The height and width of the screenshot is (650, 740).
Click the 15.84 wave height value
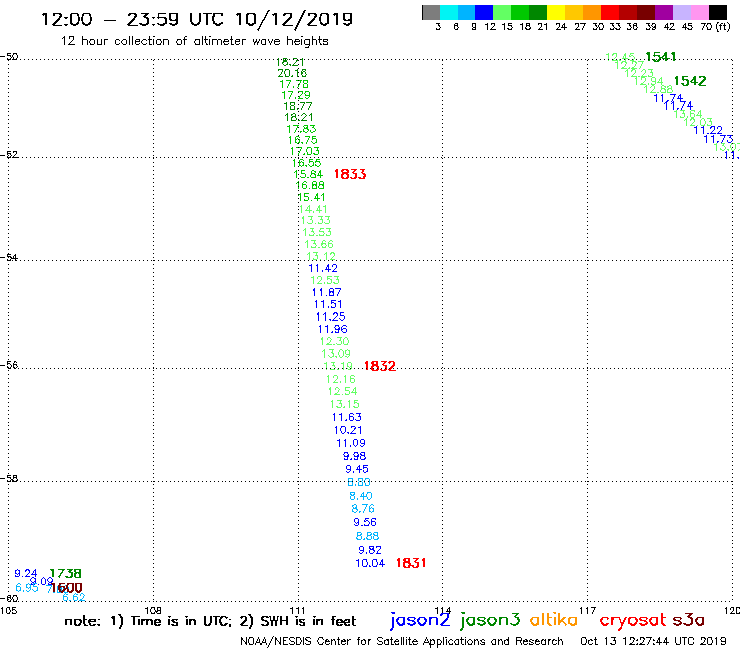308,174
